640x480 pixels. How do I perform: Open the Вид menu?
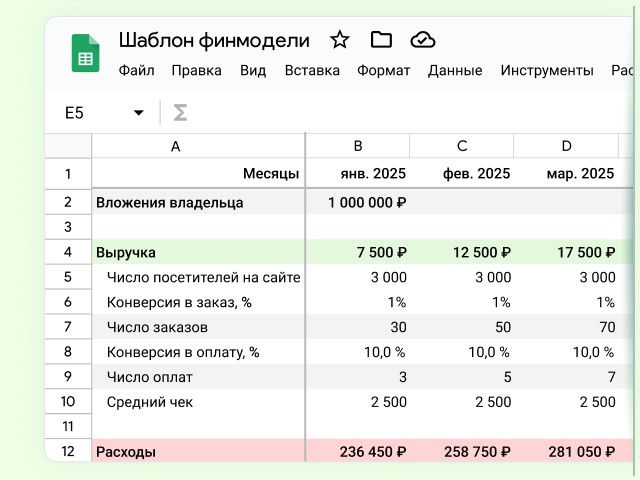(253, 70)
